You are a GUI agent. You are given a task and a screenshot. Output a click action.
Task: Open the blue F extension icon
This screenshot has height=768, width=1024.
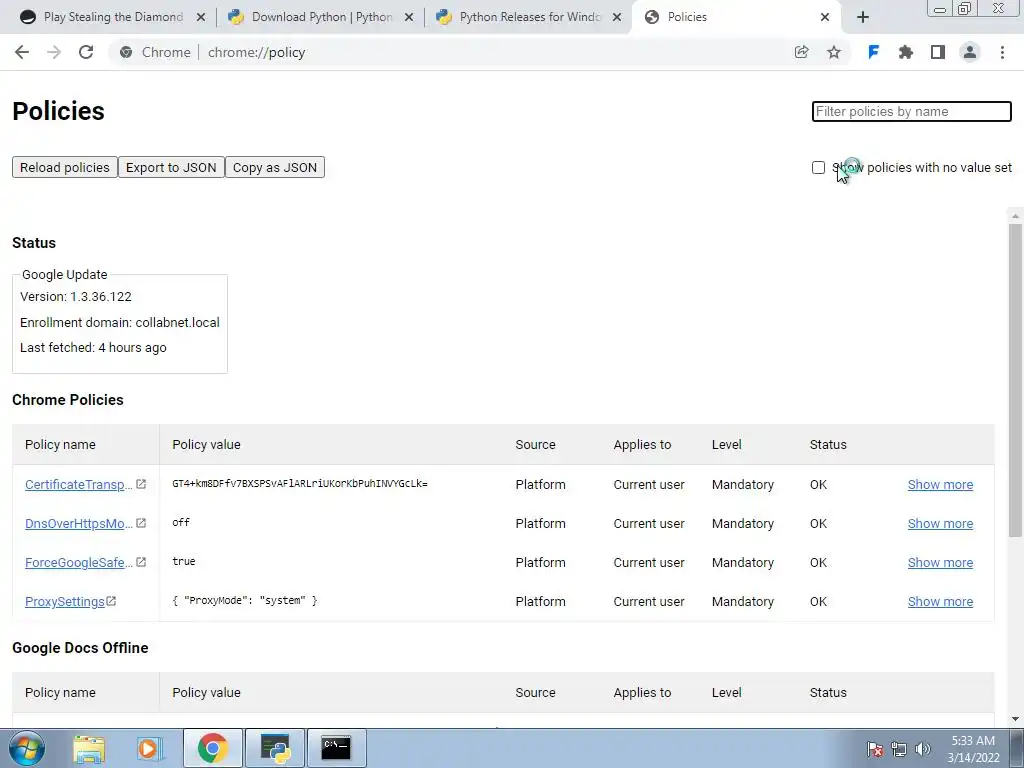[873, 52]
